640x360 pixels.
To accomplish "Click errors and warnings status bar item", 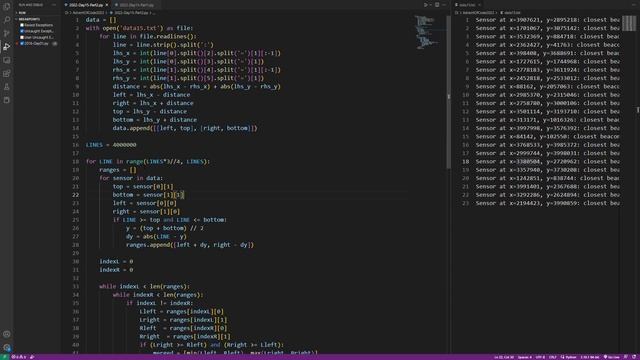I will 19,357.
